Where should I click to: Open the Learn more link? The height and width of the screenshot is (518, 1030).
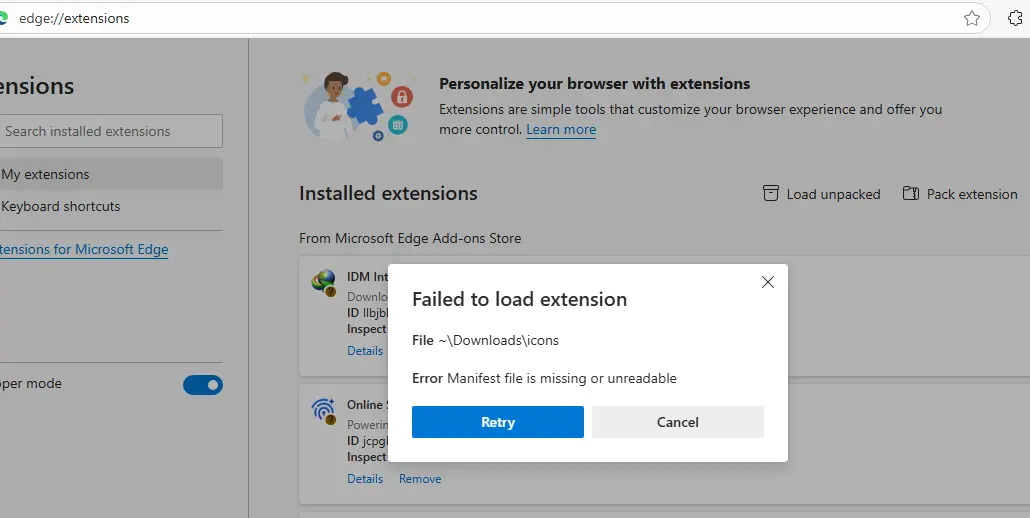tap(561, 129)
